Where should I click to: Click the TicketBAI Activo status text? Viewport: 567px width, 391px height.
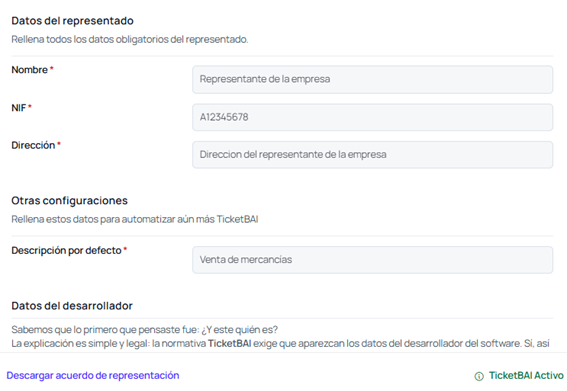(526, 376)
